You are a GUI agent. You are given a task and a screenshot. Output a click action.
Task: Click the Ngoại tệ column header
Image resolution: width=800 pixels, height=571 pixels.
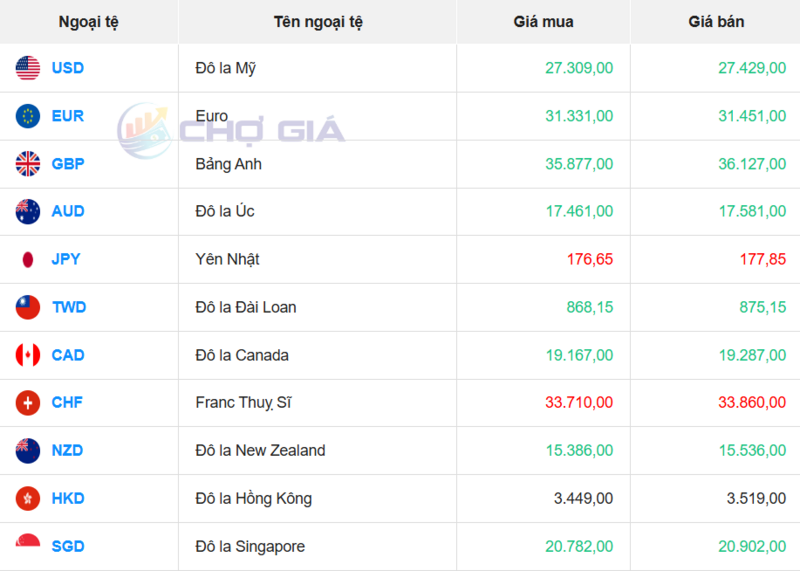(88, 22)
